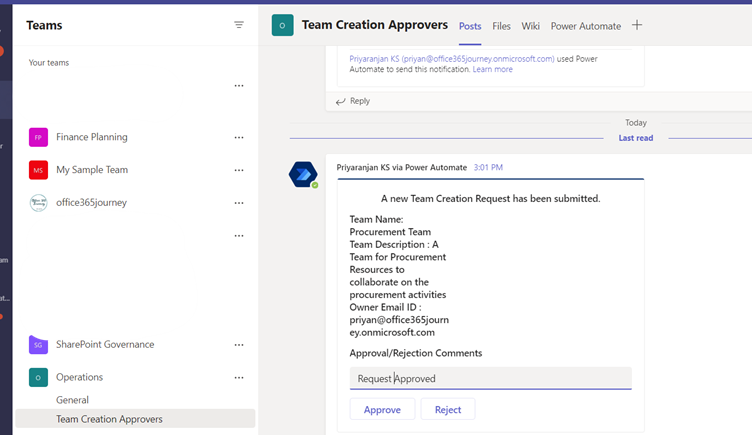The width and height of the screenshot is (752, 435).
Task: Open more options below Your teams heading
Action: tap(239, 86)
